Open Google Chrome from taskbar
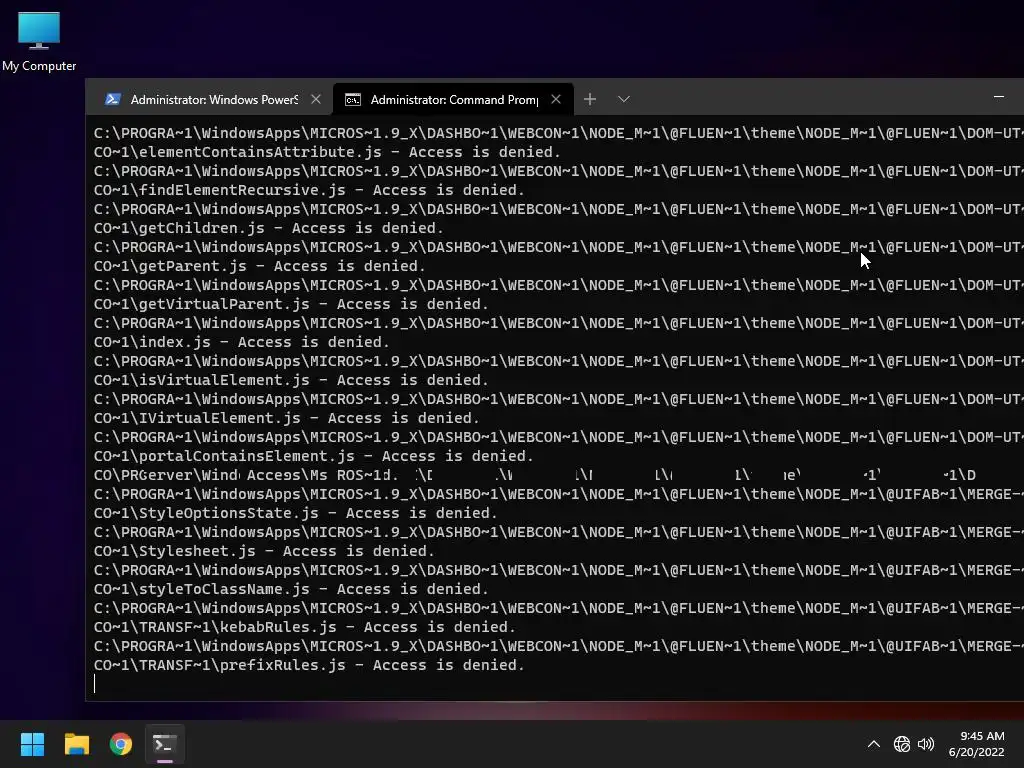This screenshot has width=1024, height=768. 121,744
